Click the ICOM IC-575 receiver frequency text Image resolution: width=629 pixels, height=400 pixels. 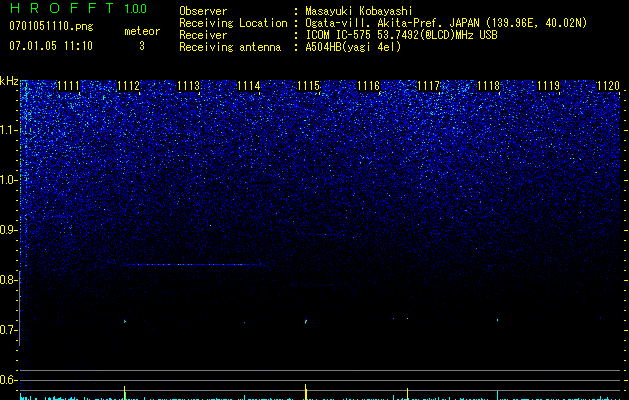(401, 35)
